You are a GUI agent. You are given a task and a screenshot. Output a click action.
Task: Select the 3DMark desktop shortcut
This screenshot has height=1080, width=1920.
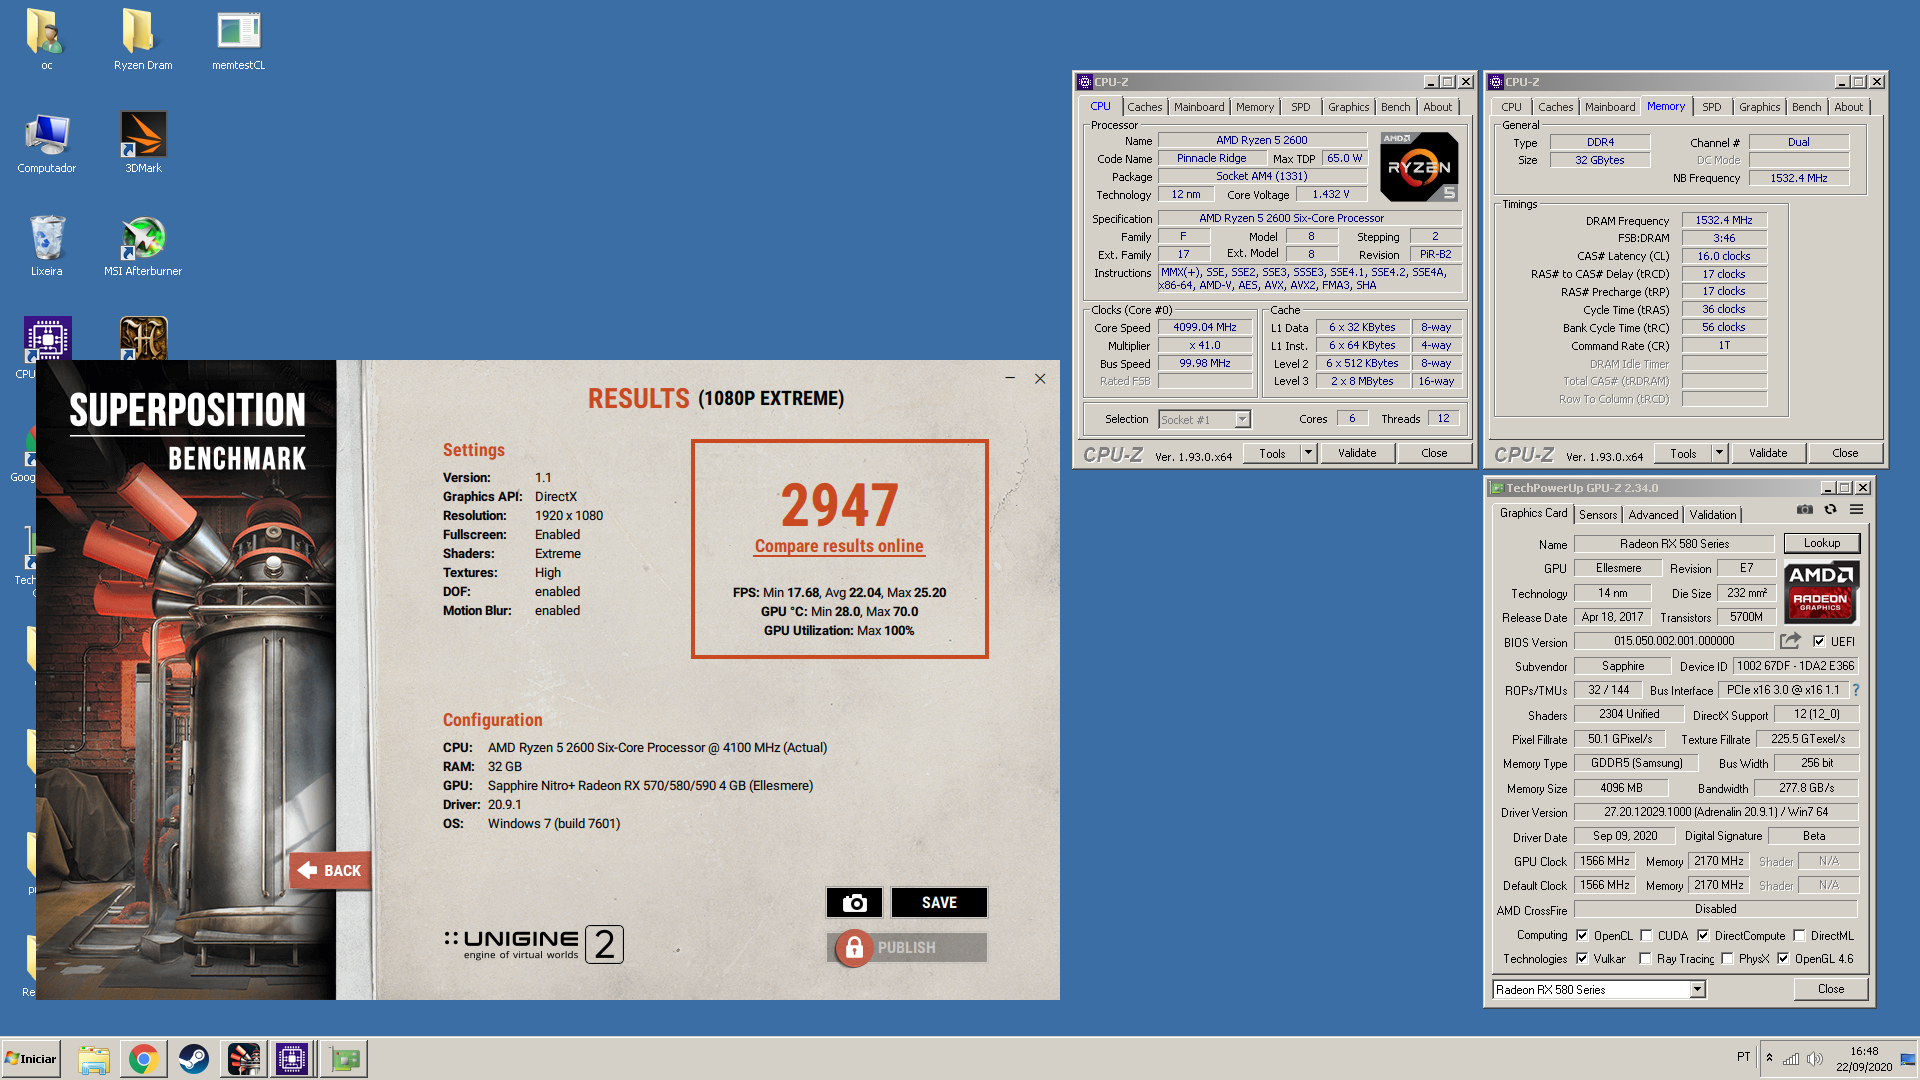tap(143, 143)
